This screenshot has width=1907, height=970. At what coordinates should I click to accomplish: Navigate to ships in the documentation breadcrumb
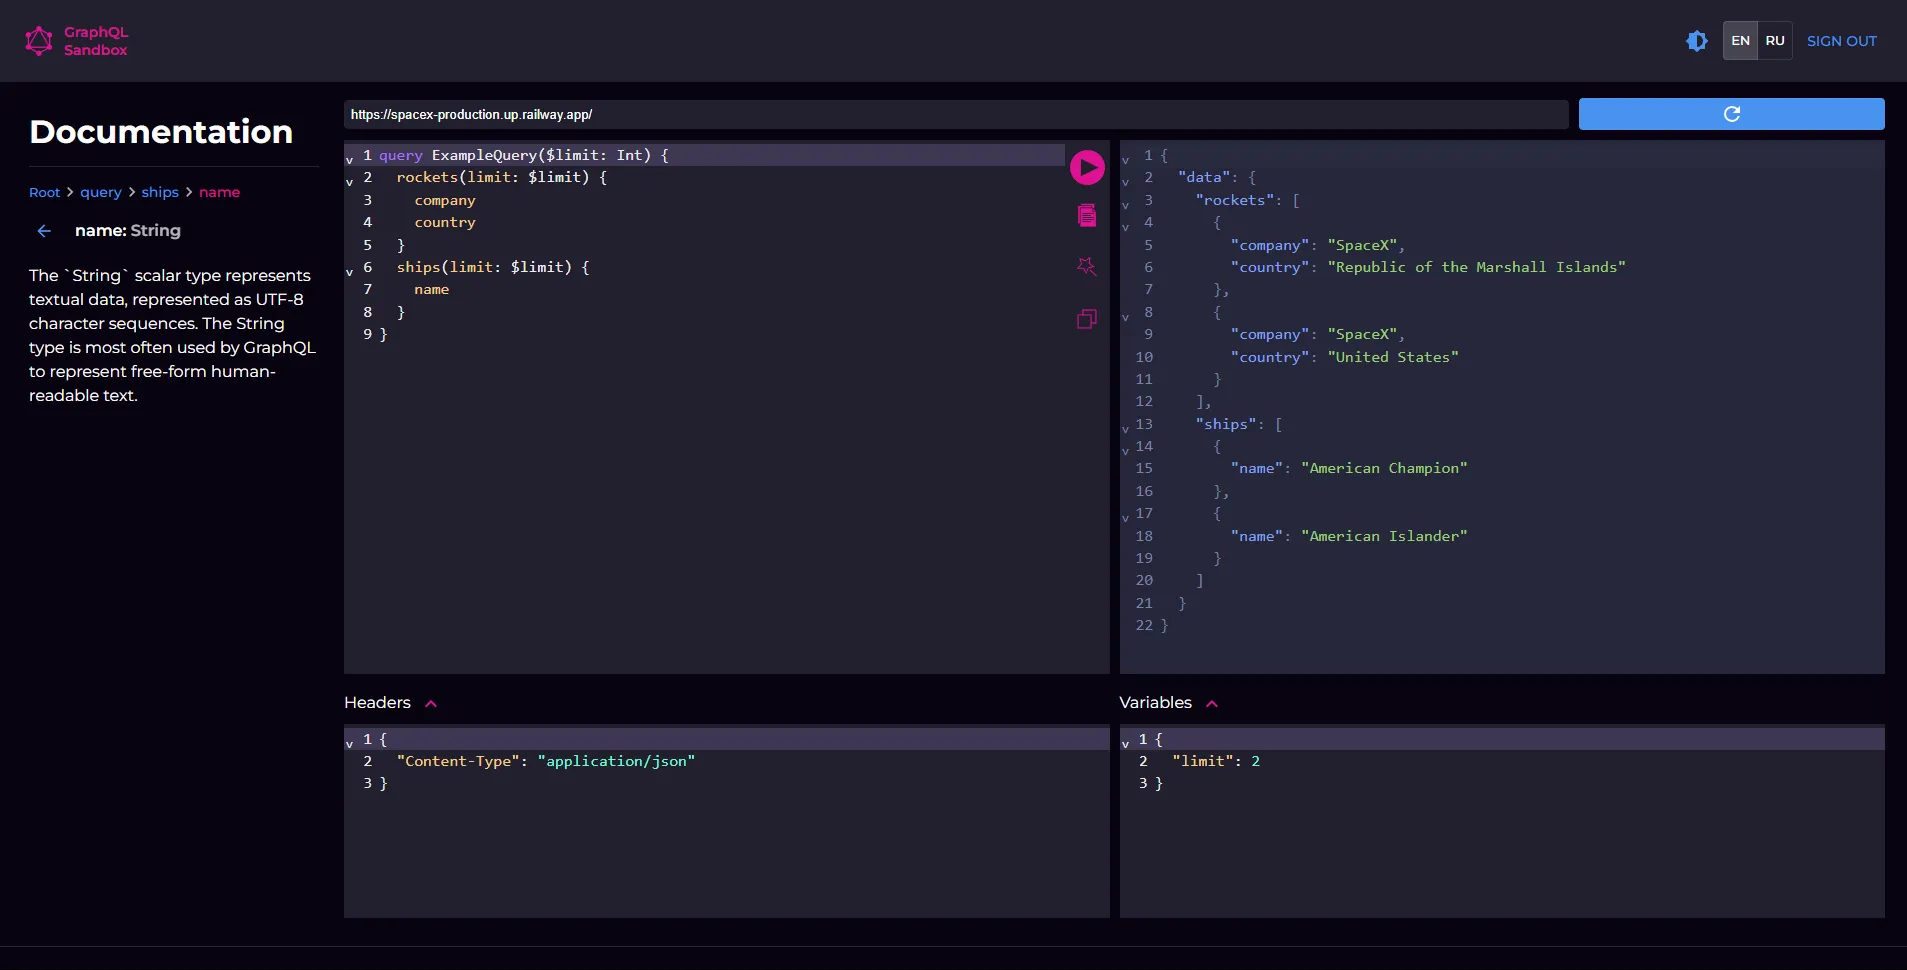[x=160, y=192]
